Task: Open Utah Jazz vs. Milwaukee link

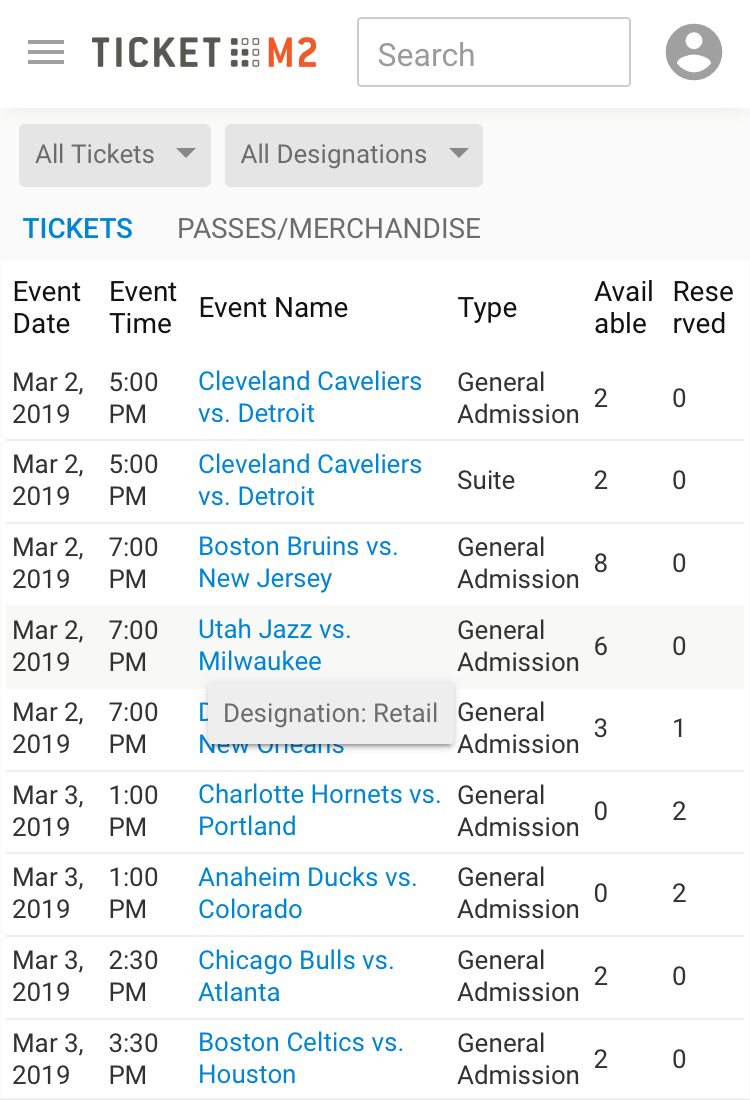Action: (x=275, y=645)
